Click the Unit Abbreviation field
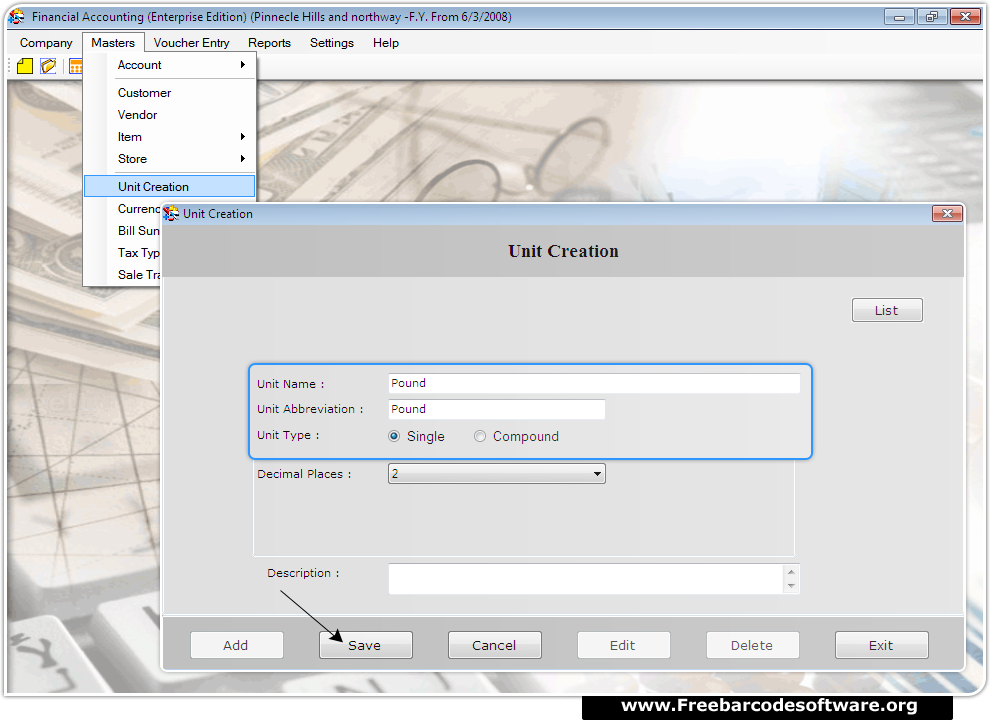Viewport: 990px width, 720px height. 497,409
